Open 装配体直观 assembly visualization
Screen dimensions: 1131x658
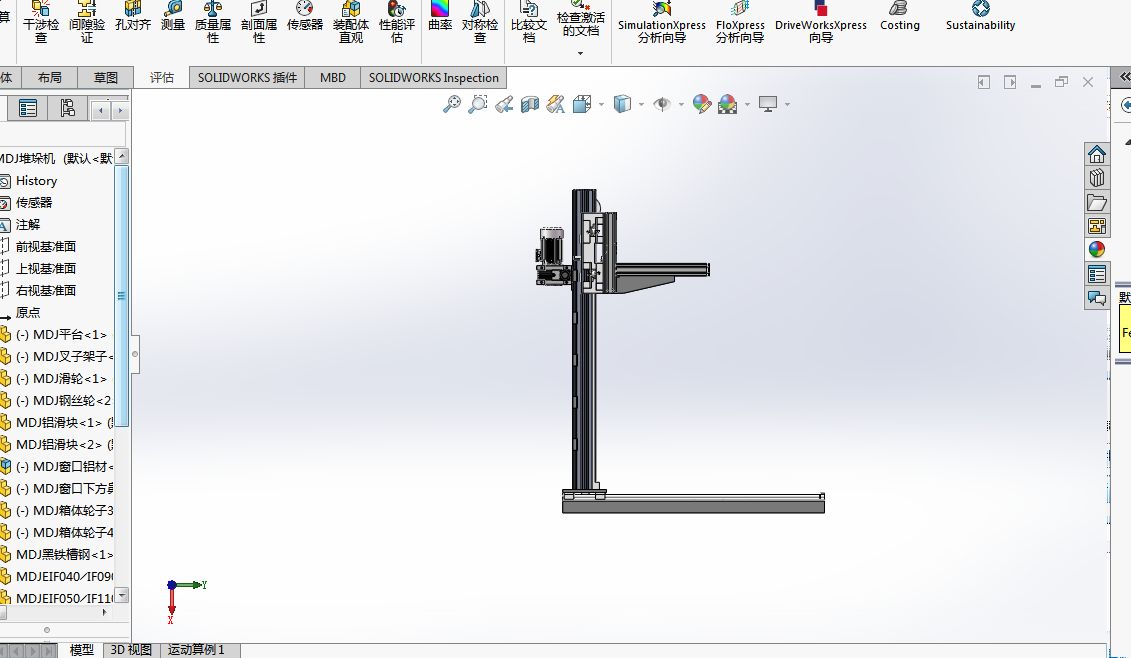point(351,22)
